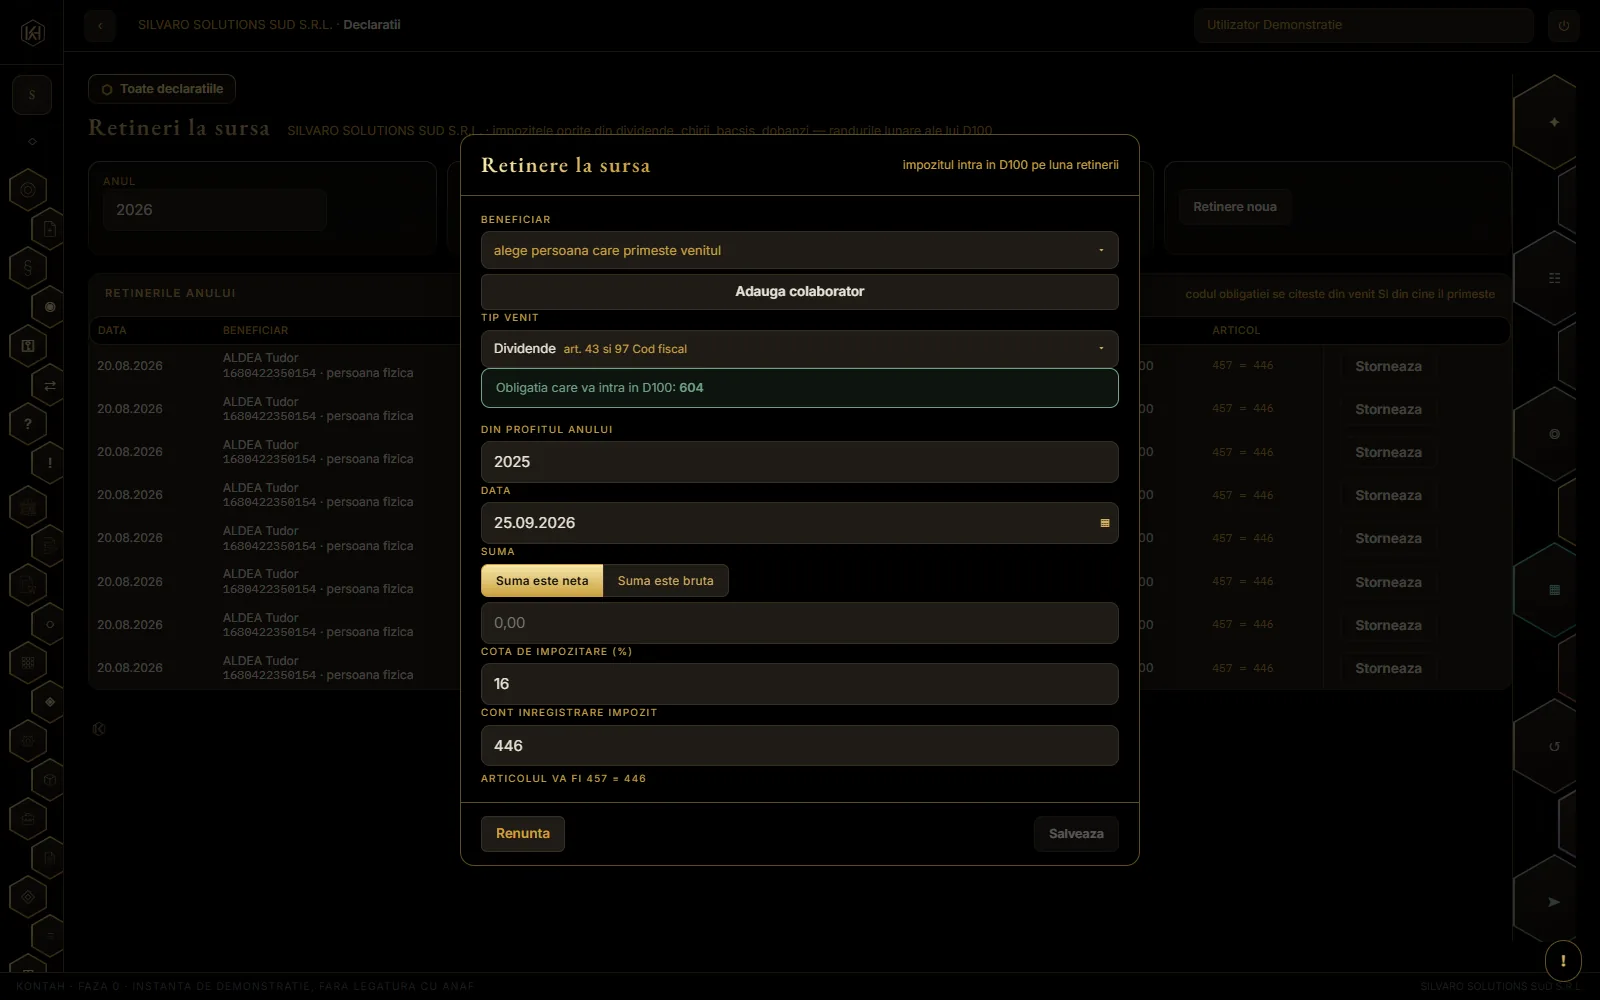
Task: Click the 'Adauga colaborator' button
Action: (x=800, y=292)
